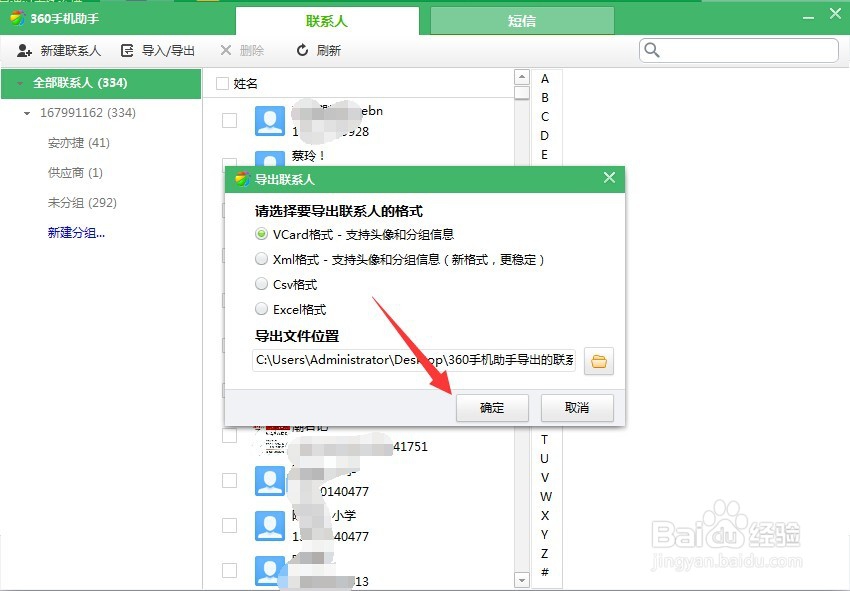The height and width of the screenshot is (591, 850).
Task: Click avatar of number ending 0140477
Action: [x=270, y=481]
